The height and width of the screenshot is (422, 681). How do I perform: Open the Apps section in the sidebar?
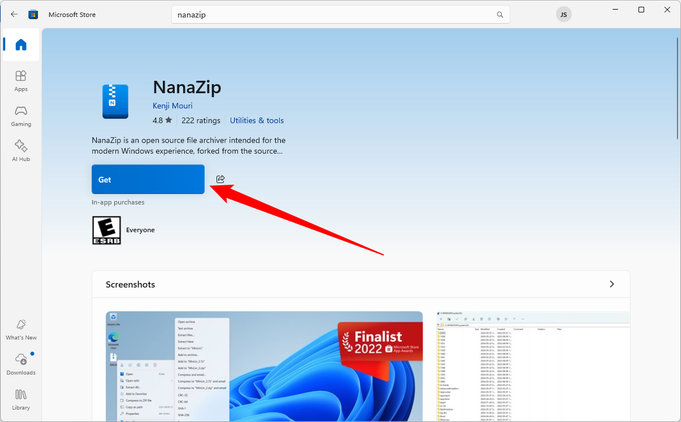click(21, 81)
